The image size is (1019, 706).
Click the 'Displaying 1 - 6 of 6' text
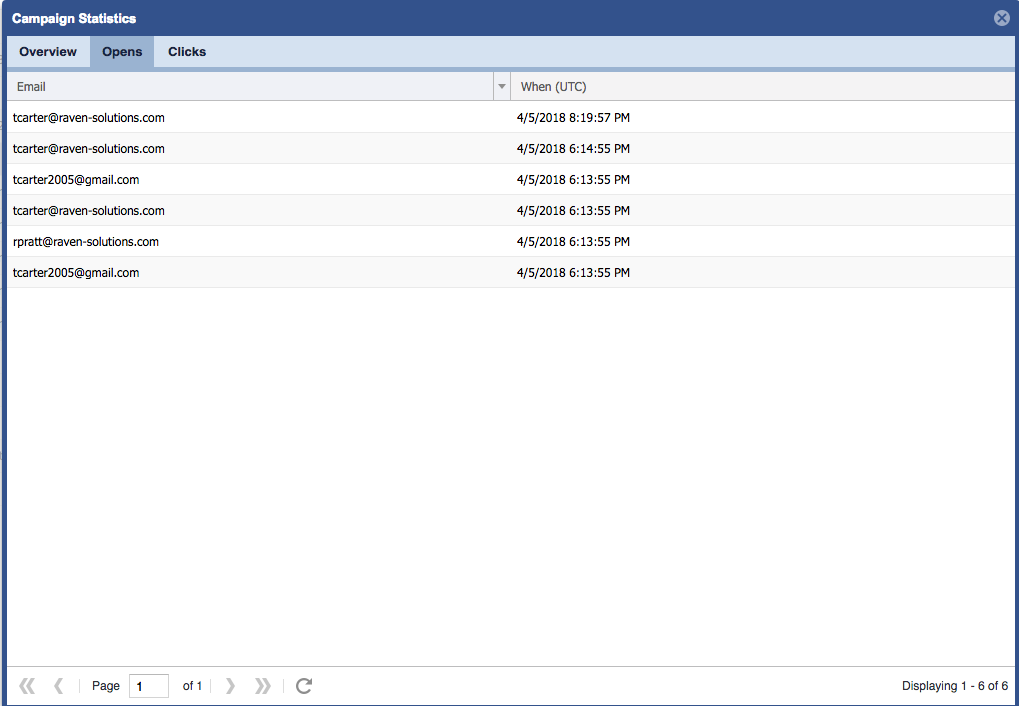tap(954, 686)
